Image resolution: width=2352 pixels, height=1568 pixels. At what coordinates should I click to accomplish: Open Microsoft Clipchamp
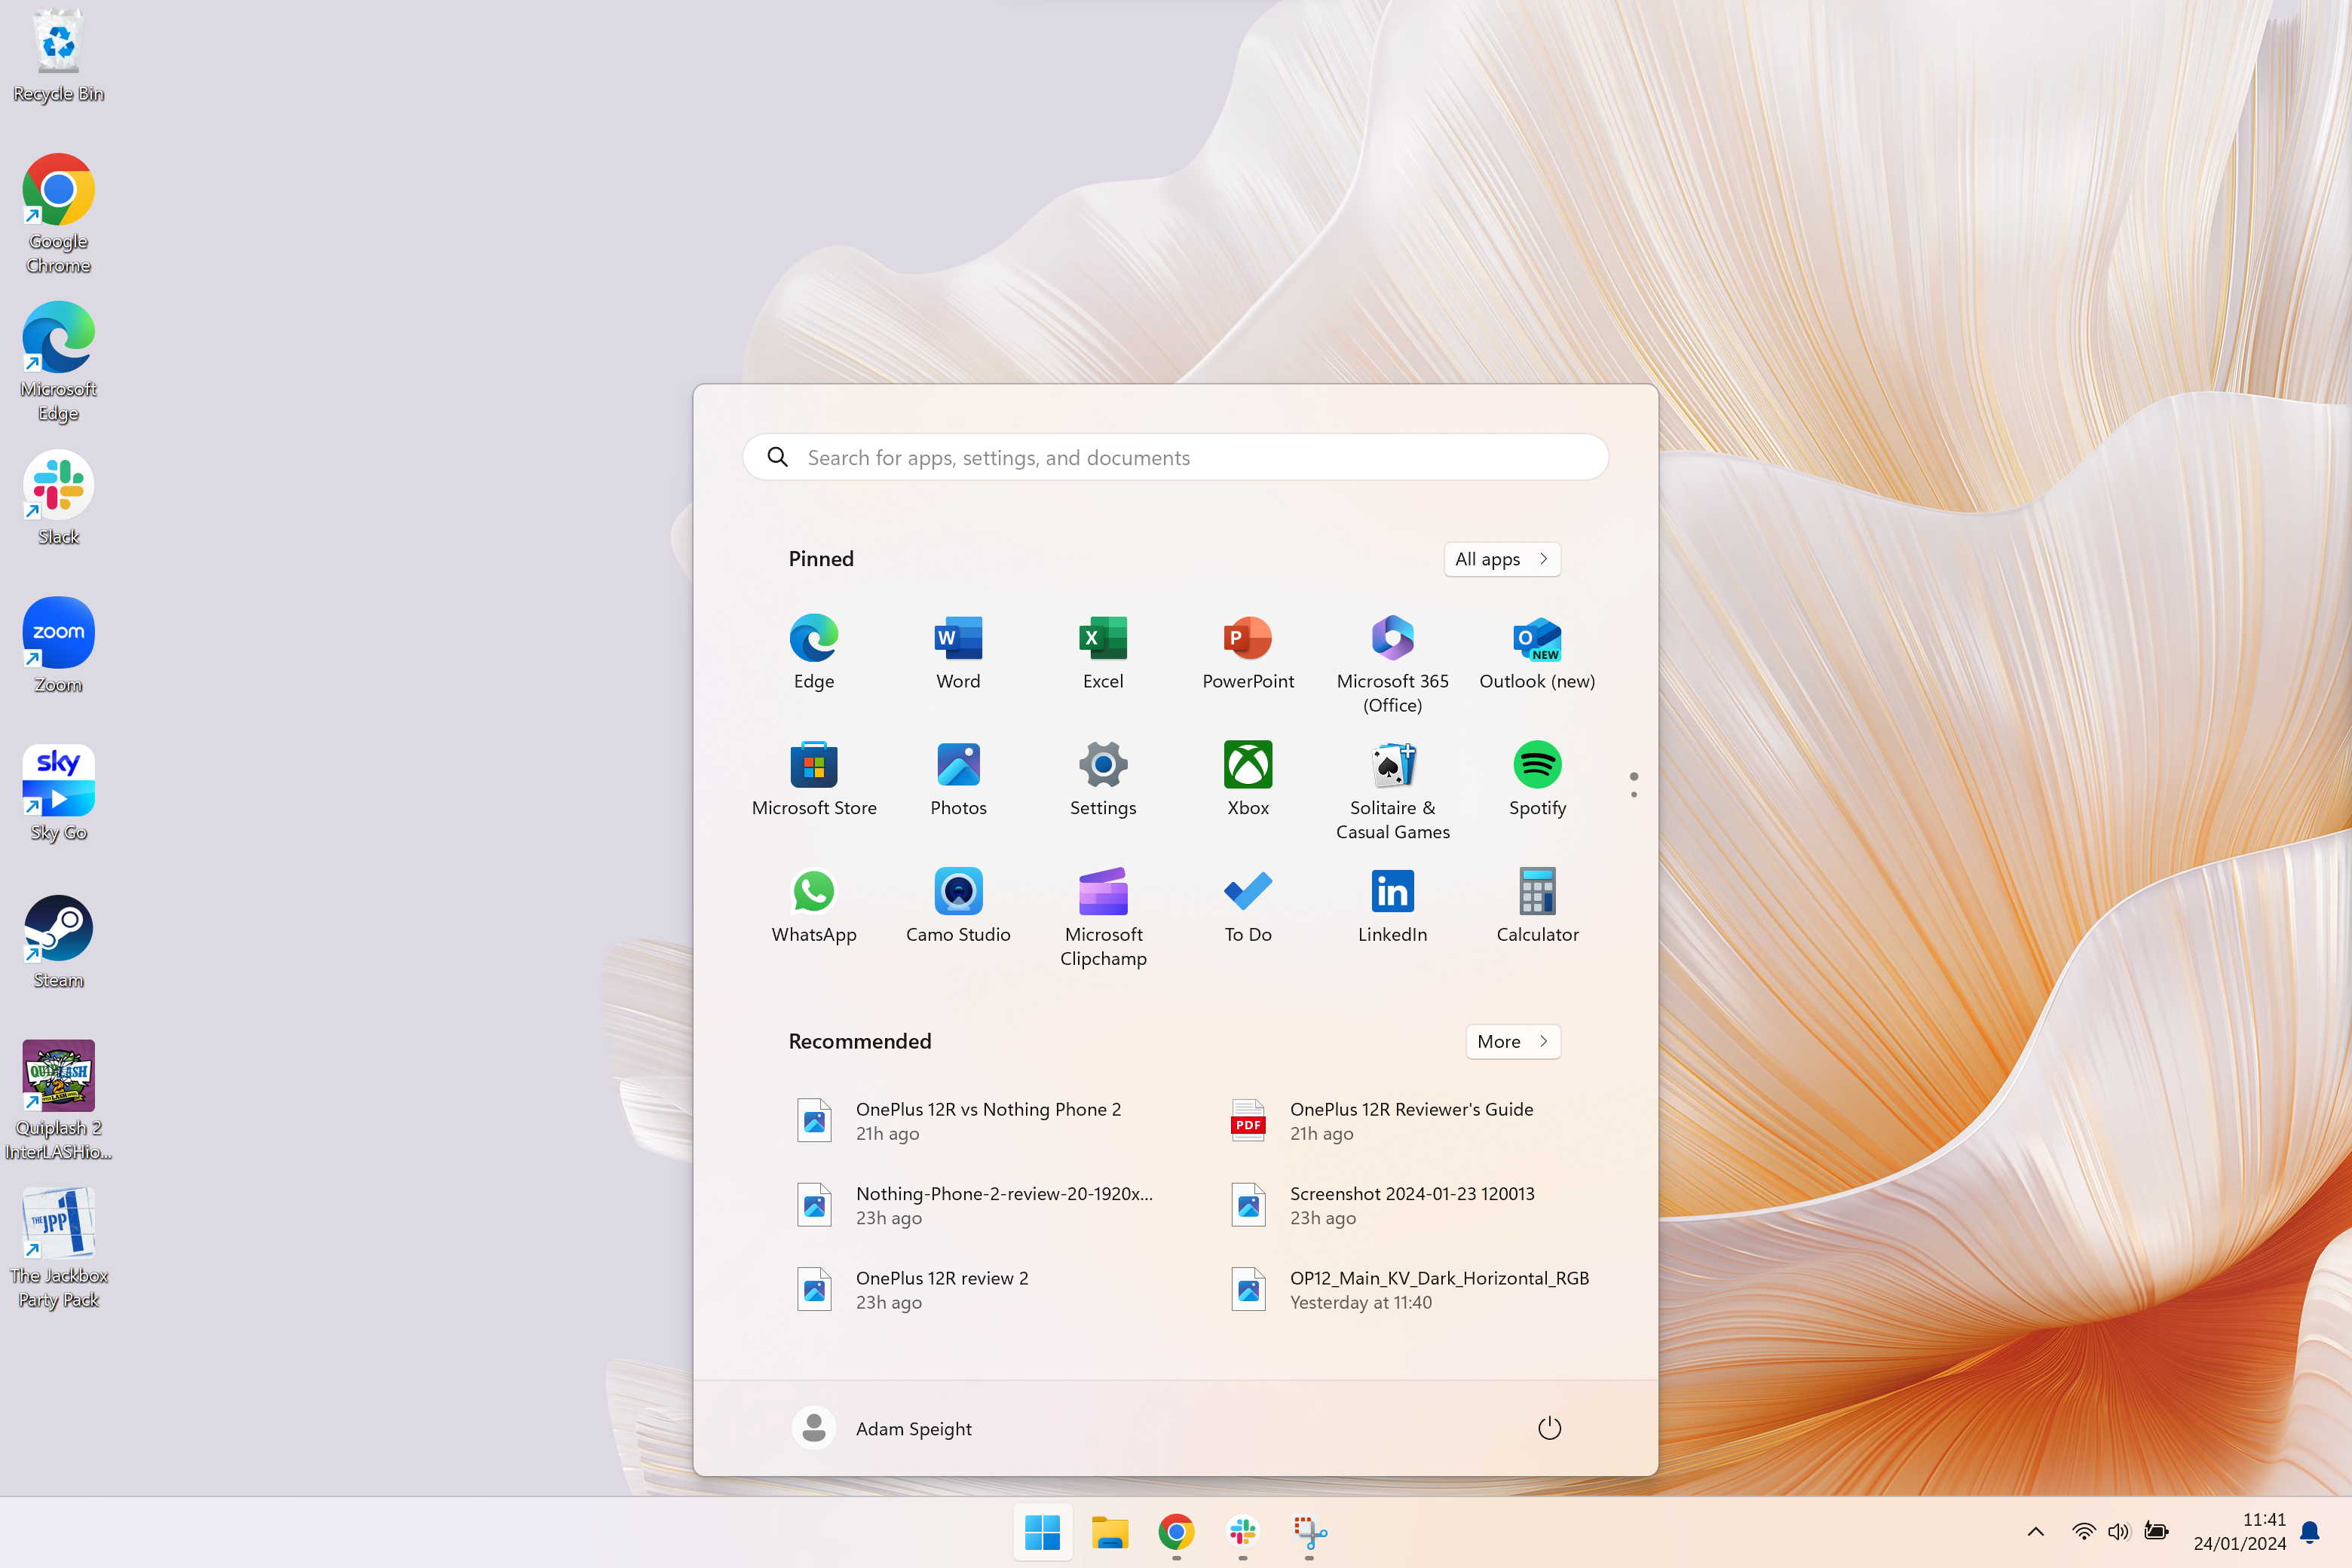point(1103,918)
